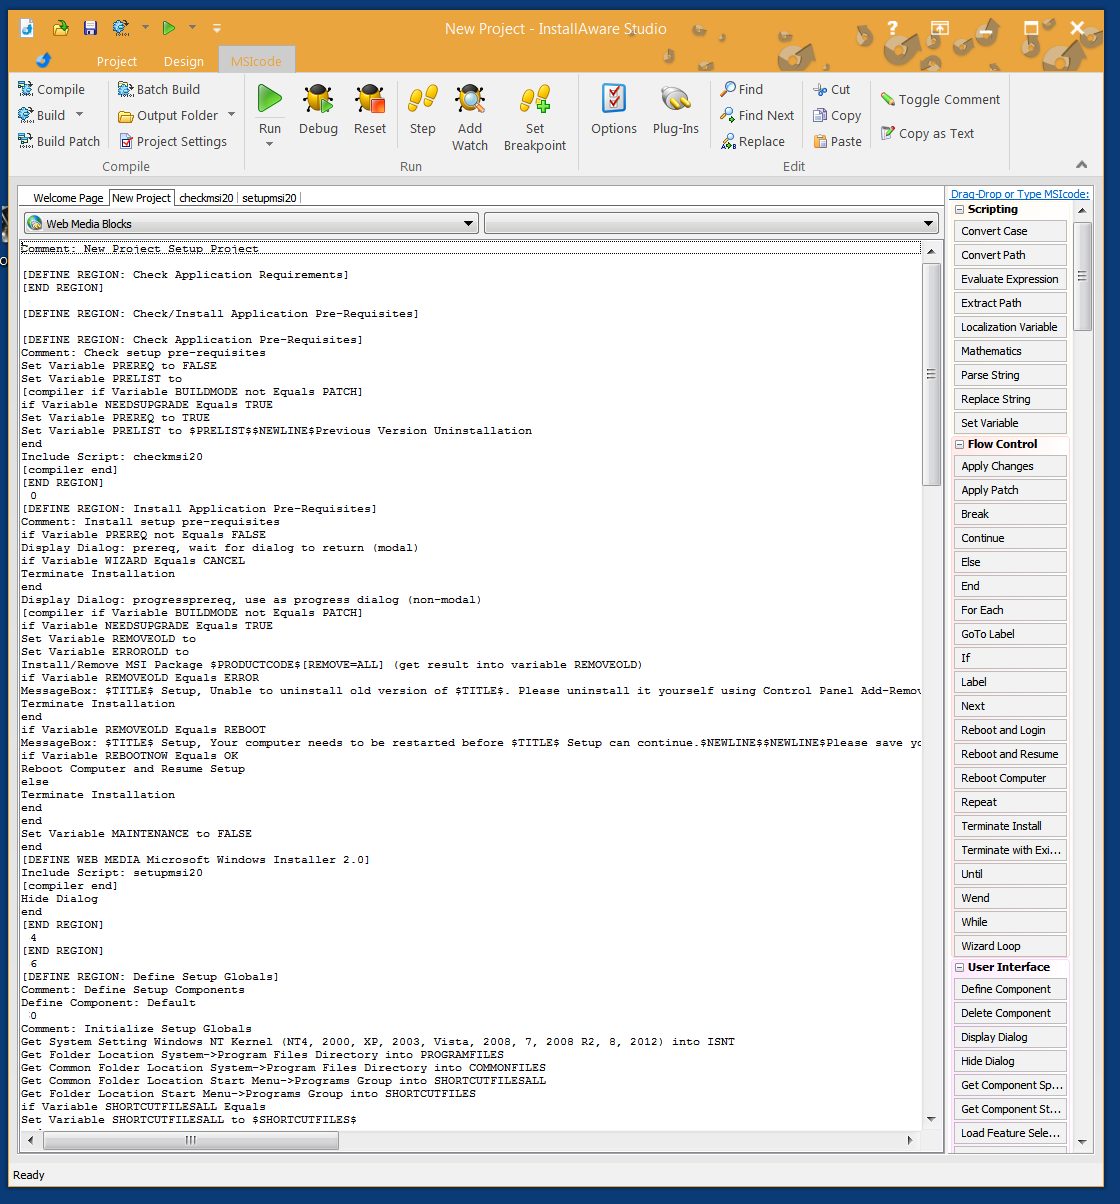Screen dimensions: 1120x1204
Task: Click the open folder icon in title bar
Action: coord(60,28)
